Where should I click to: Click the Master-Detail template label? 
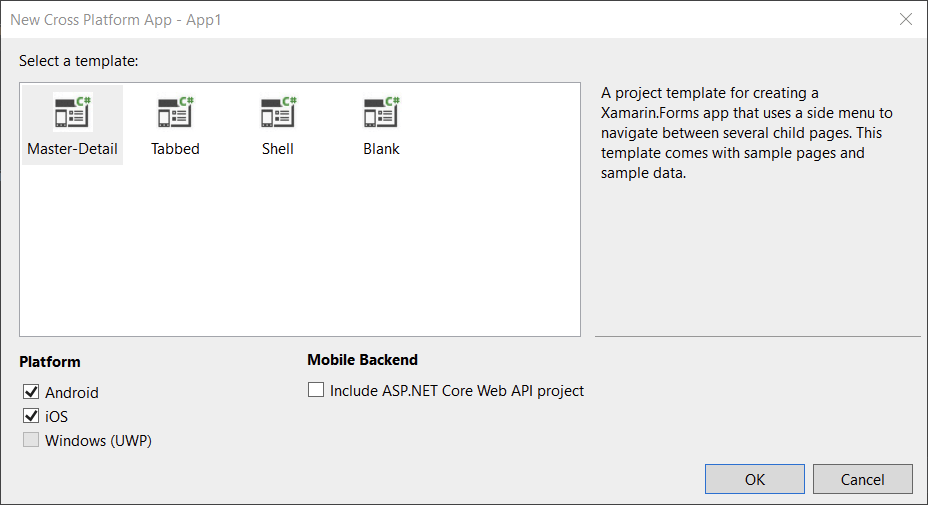[x=72, y=149]
